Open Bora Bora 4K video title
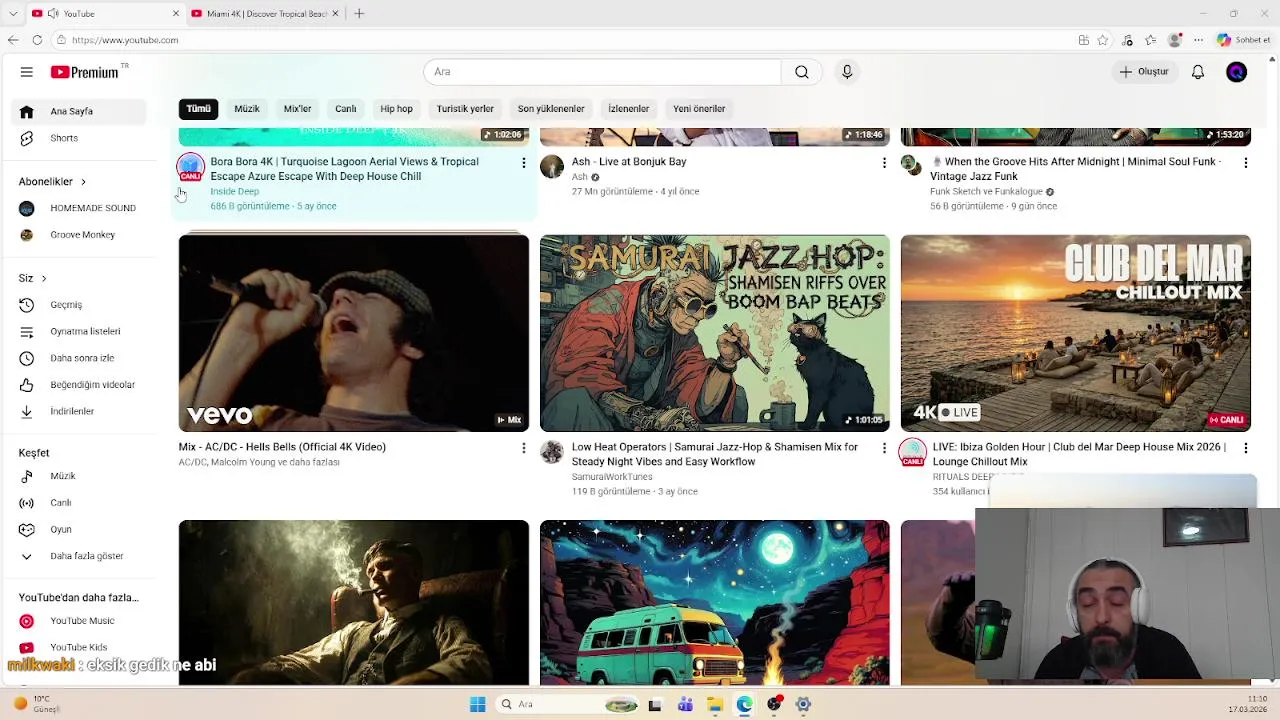The height and width of the screenshot is (720, 1280). point(344,169)
